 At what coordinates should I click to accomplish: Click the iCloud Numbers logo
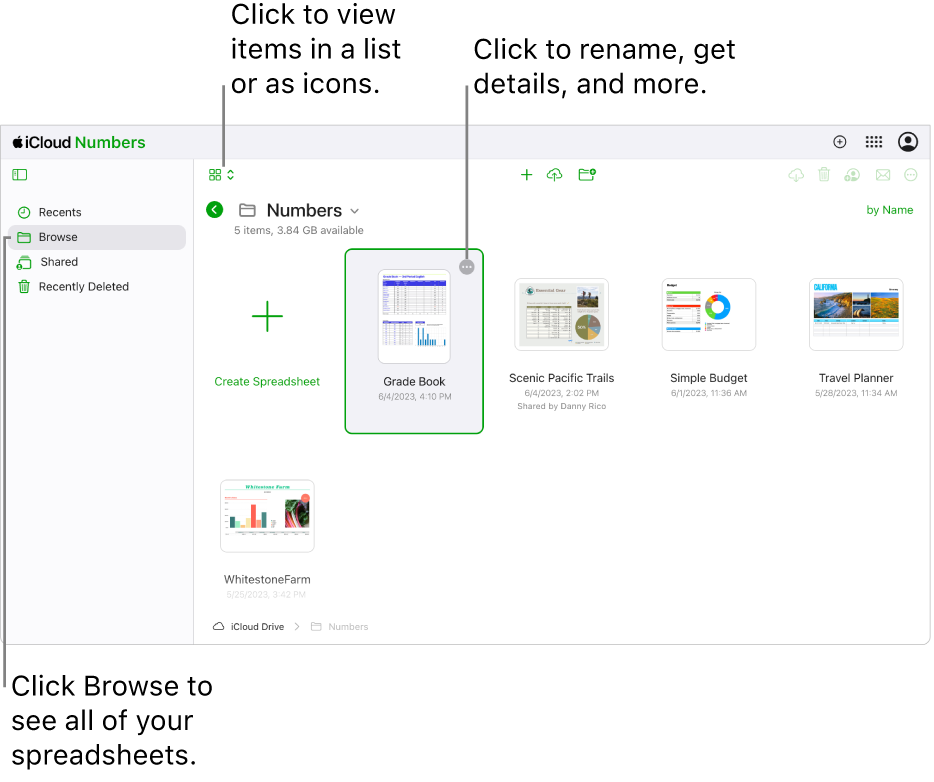click(x=79, y=142)
